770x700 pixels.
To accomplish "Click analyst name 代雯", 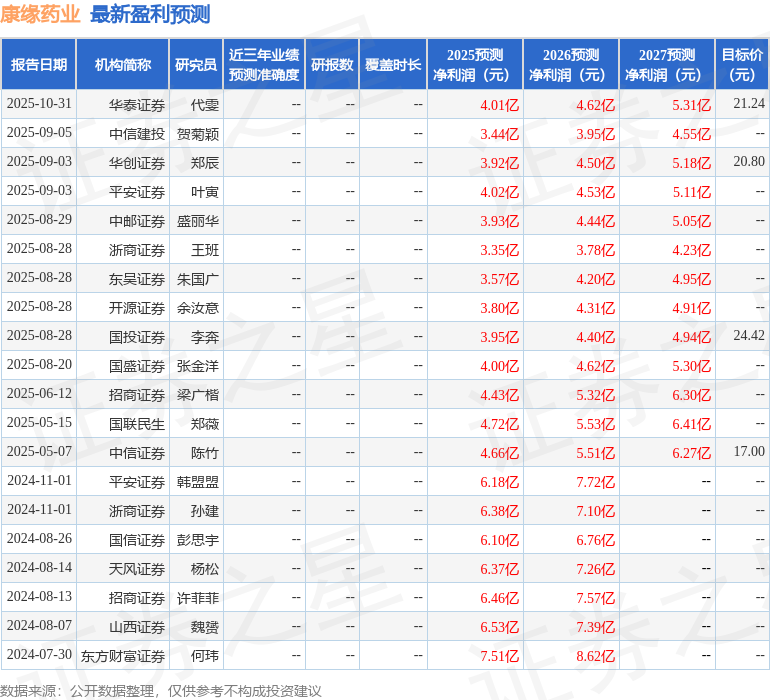I will click(x=205, y=105).
